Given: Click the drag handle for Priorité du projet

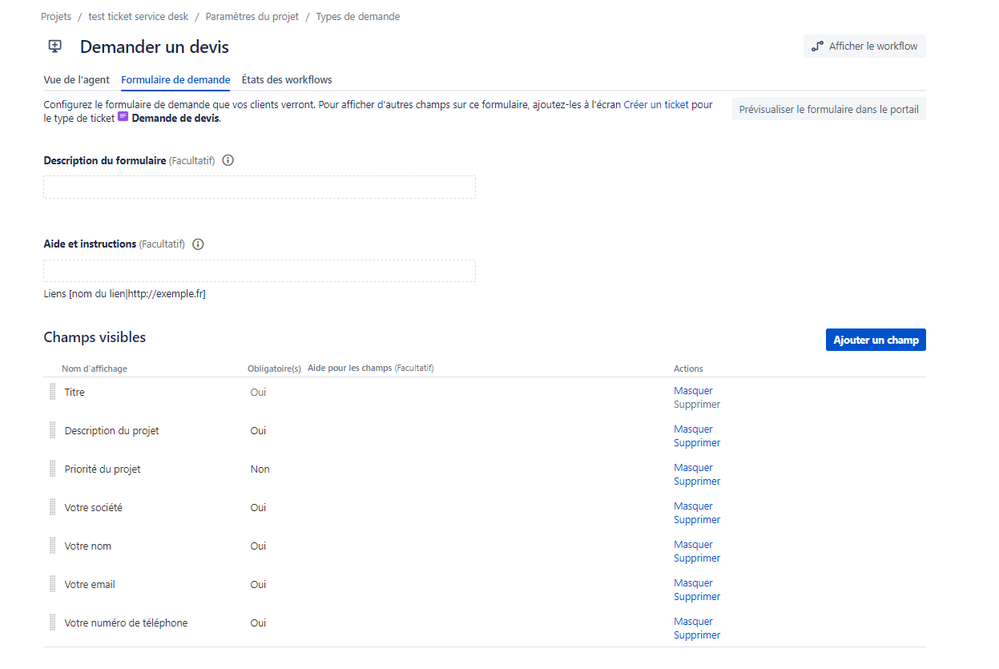Looking at the screenshot, I should coord(52,469).
